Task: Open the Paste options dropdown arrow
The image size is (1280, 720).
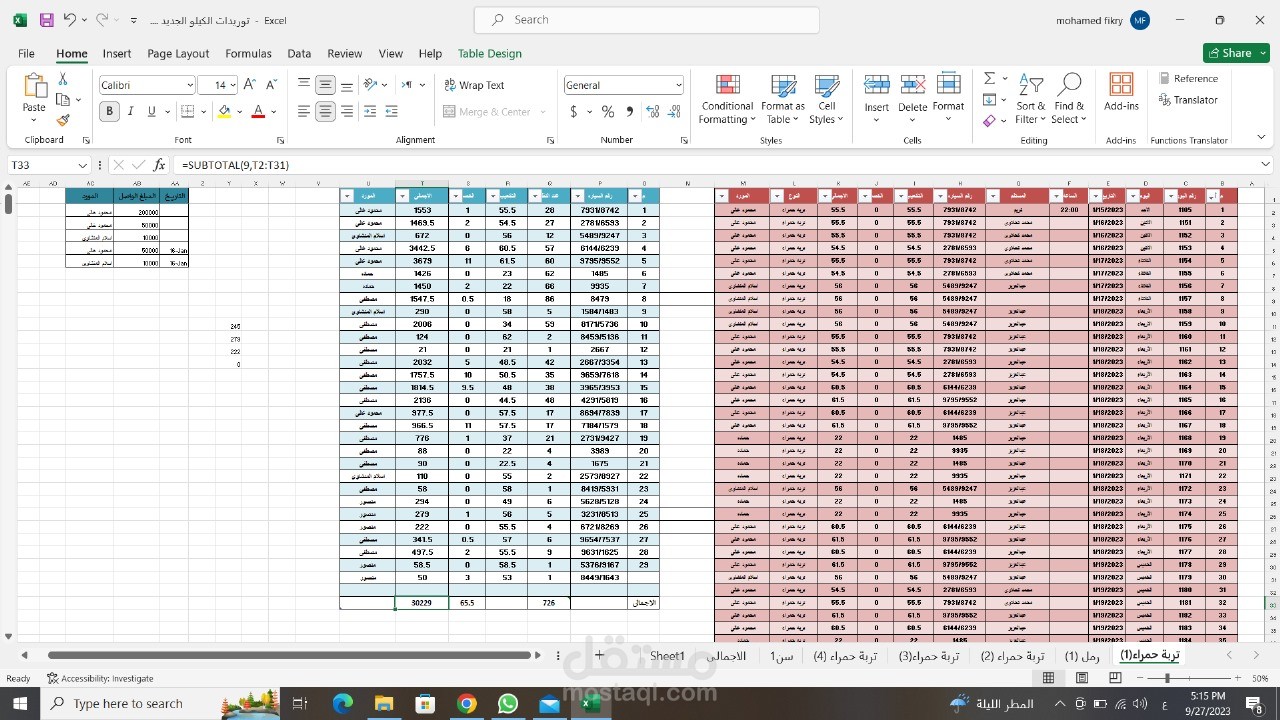Action: tap(34, 120)
